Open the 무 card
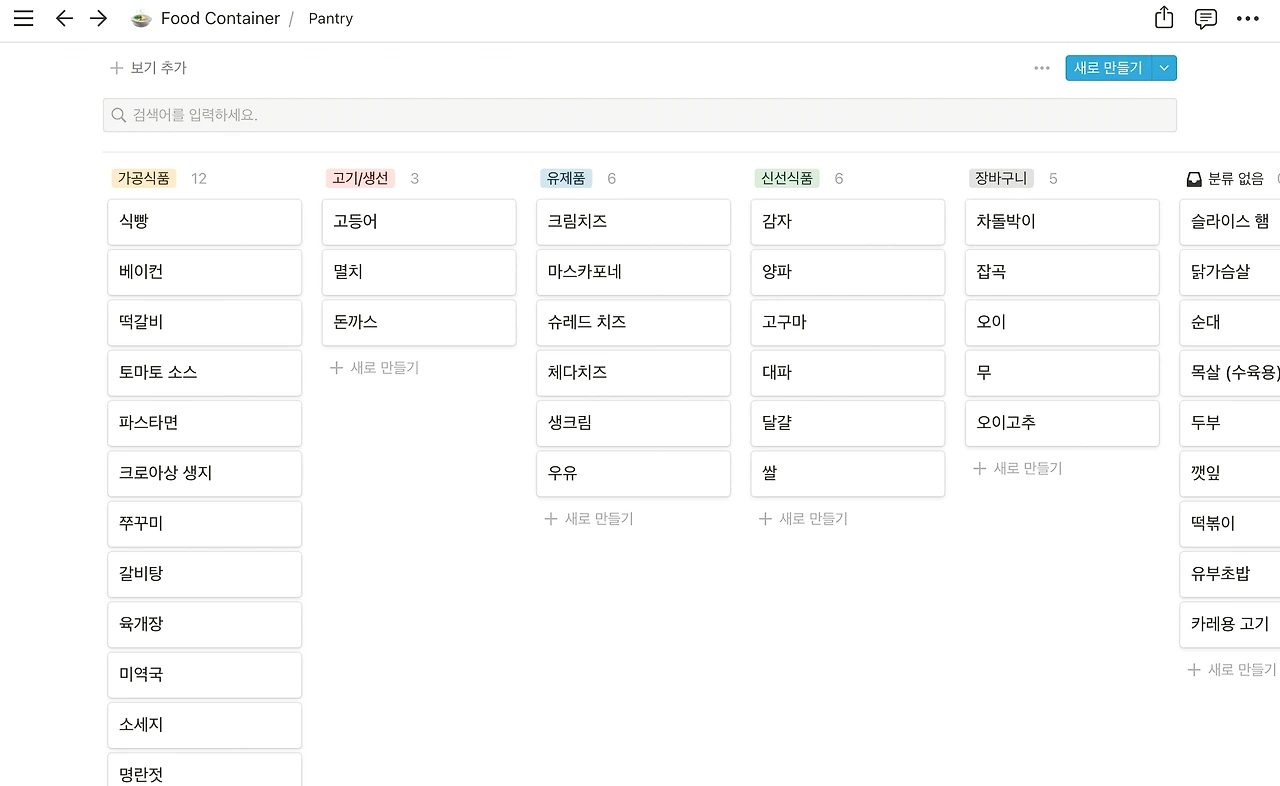The height and width of the screenshot is (786, 1280). pos(1062,372)
